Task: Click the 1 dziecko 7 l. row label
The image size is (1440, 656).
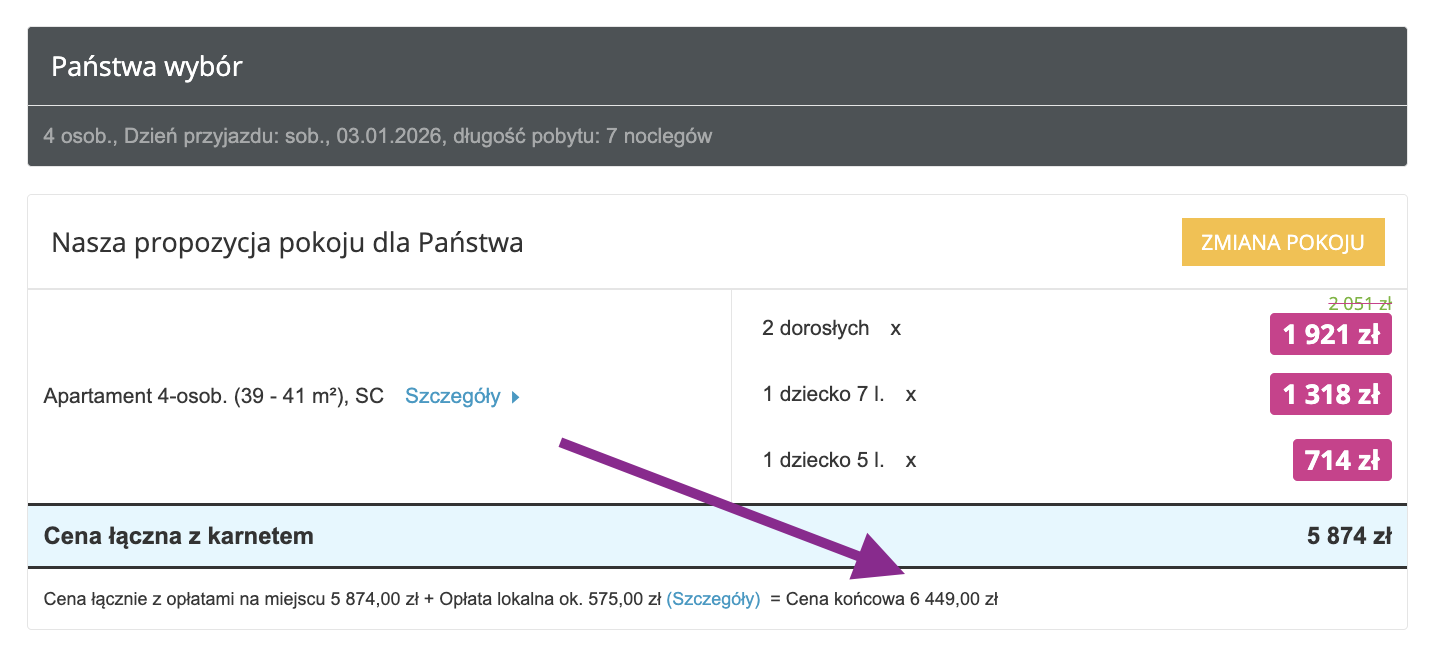Action: point(824,394)
